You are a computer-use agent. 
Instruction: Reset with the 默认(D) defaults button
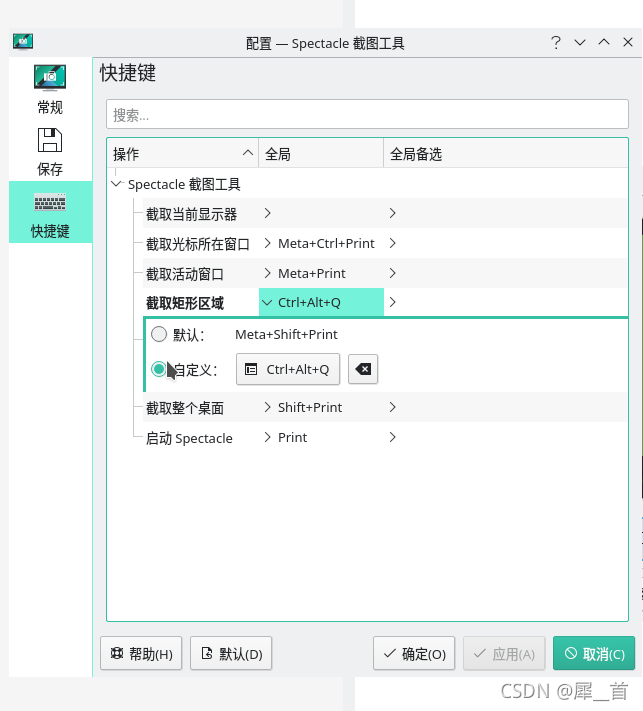coord(231,653)
